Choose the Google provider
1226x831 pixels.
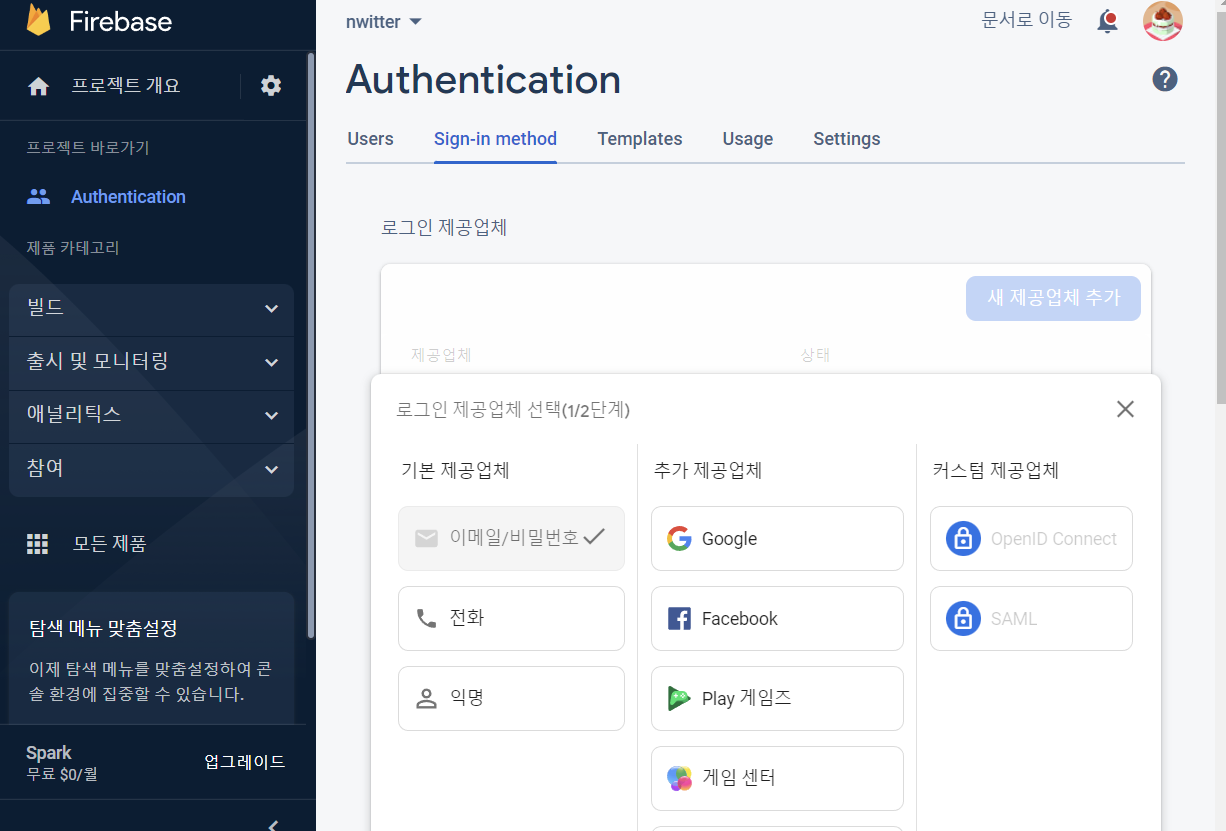pyautogui.click(x=777, y=538)
